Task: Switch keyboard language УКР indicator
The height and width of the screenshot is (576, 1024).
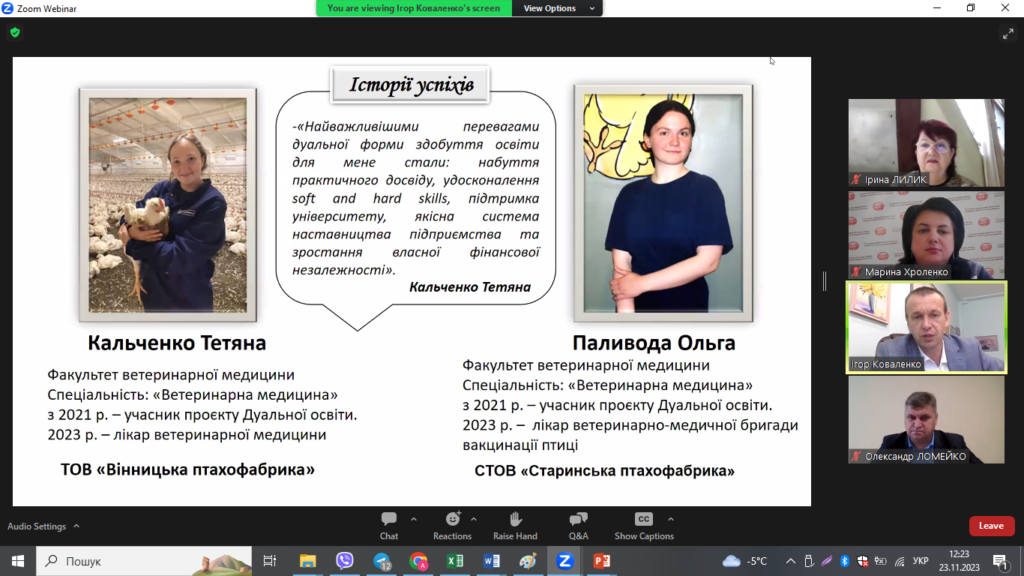Action: tap(921, 561)
